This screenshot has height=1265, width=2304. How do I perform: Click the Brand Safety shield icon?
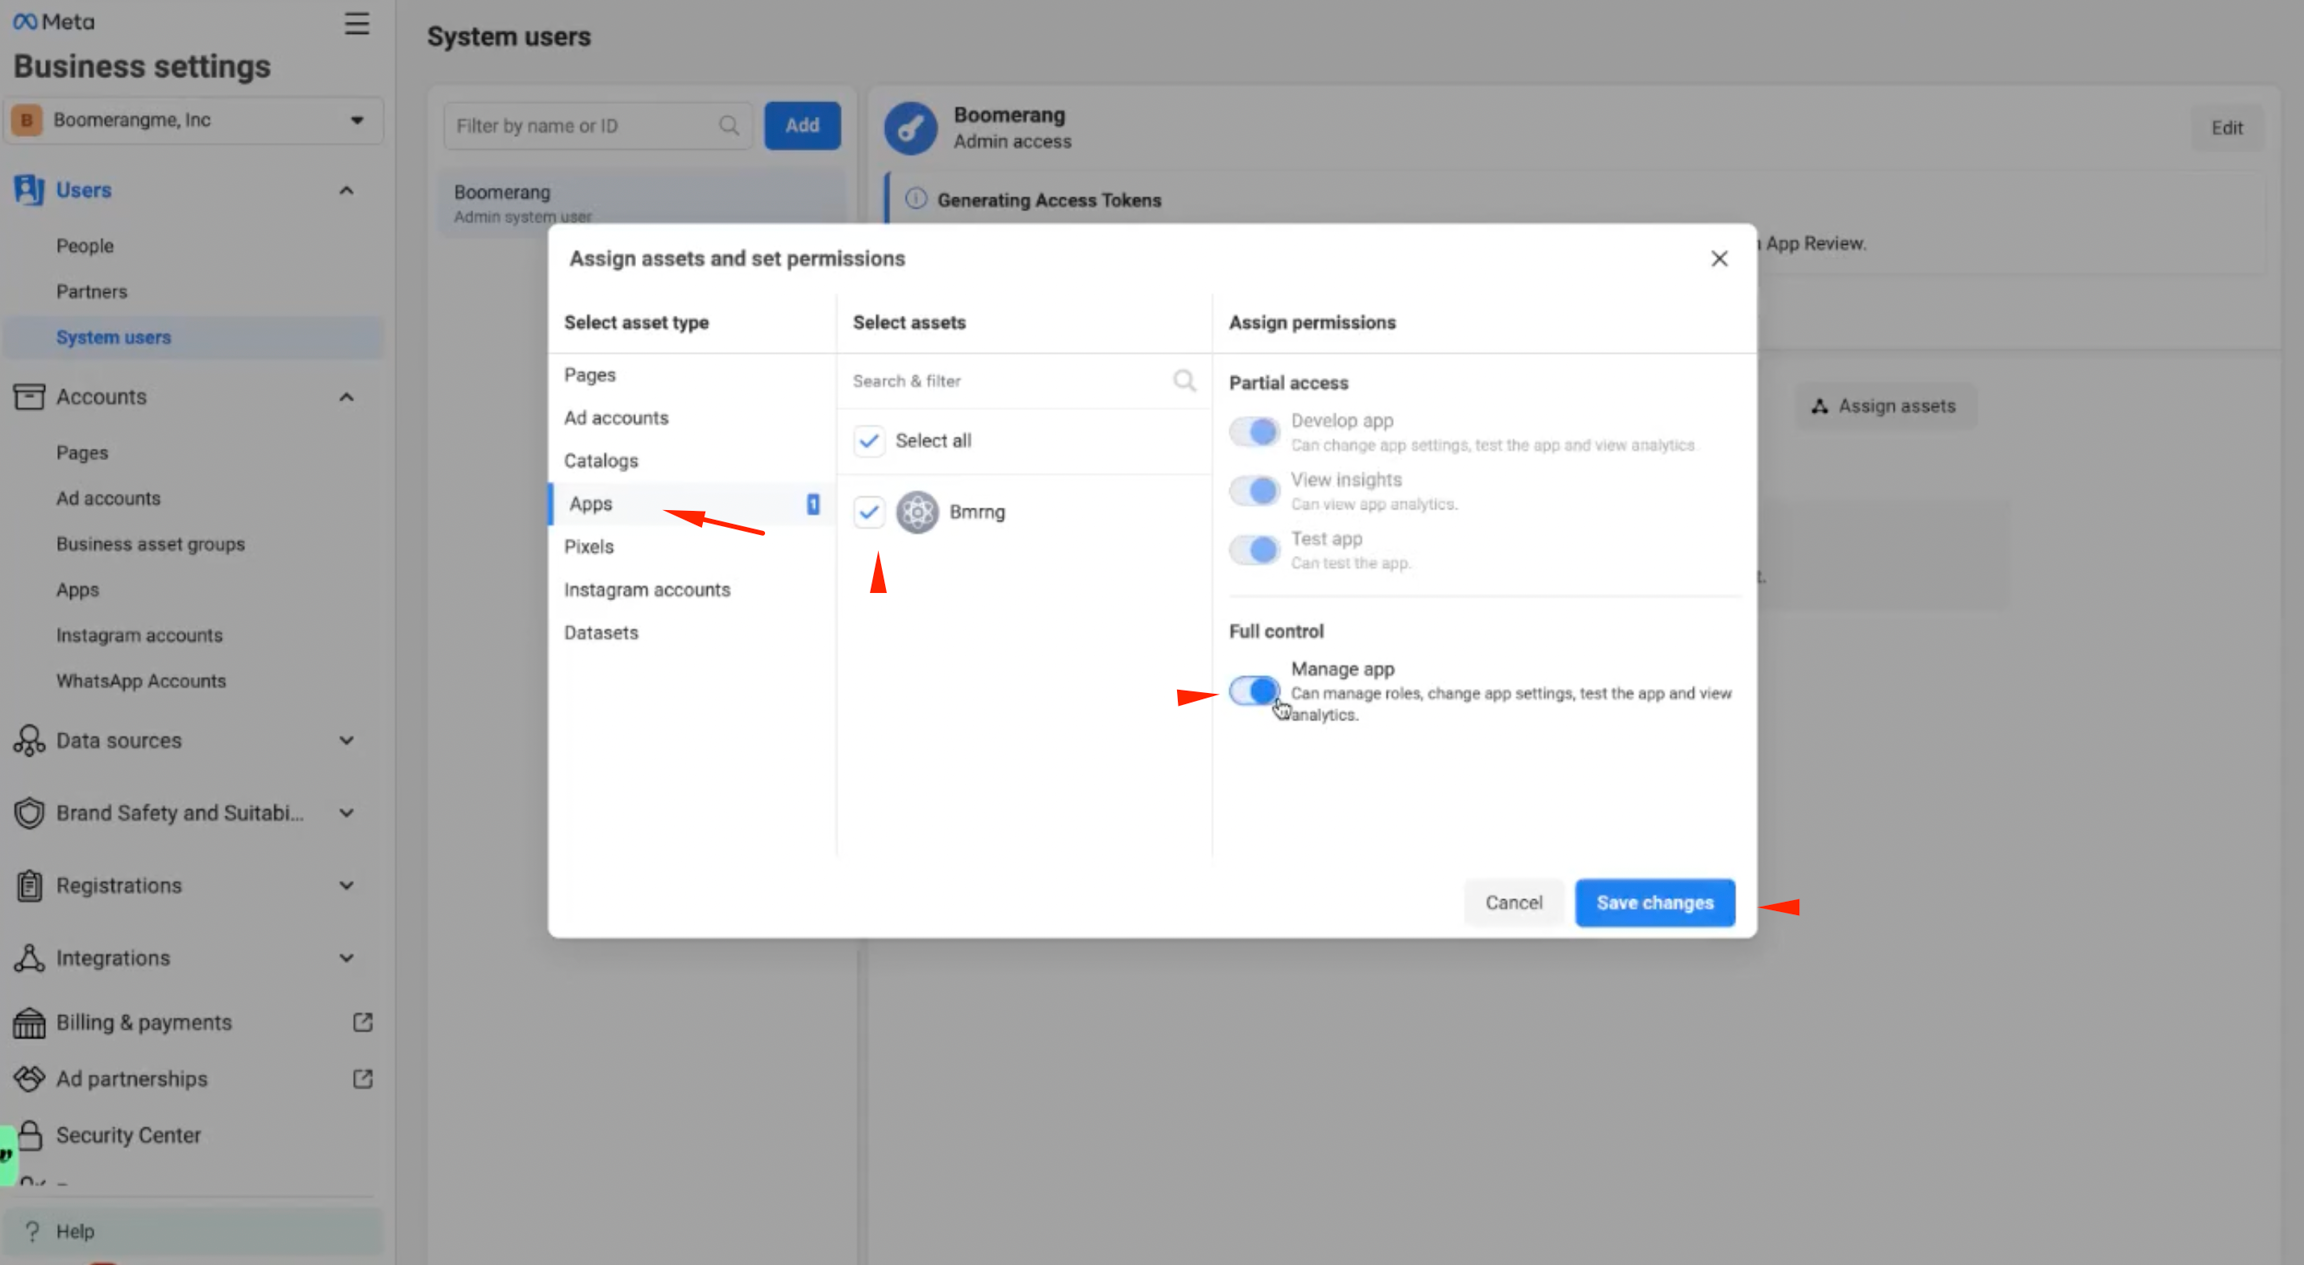pyautogui.click(x=29, y=813)
